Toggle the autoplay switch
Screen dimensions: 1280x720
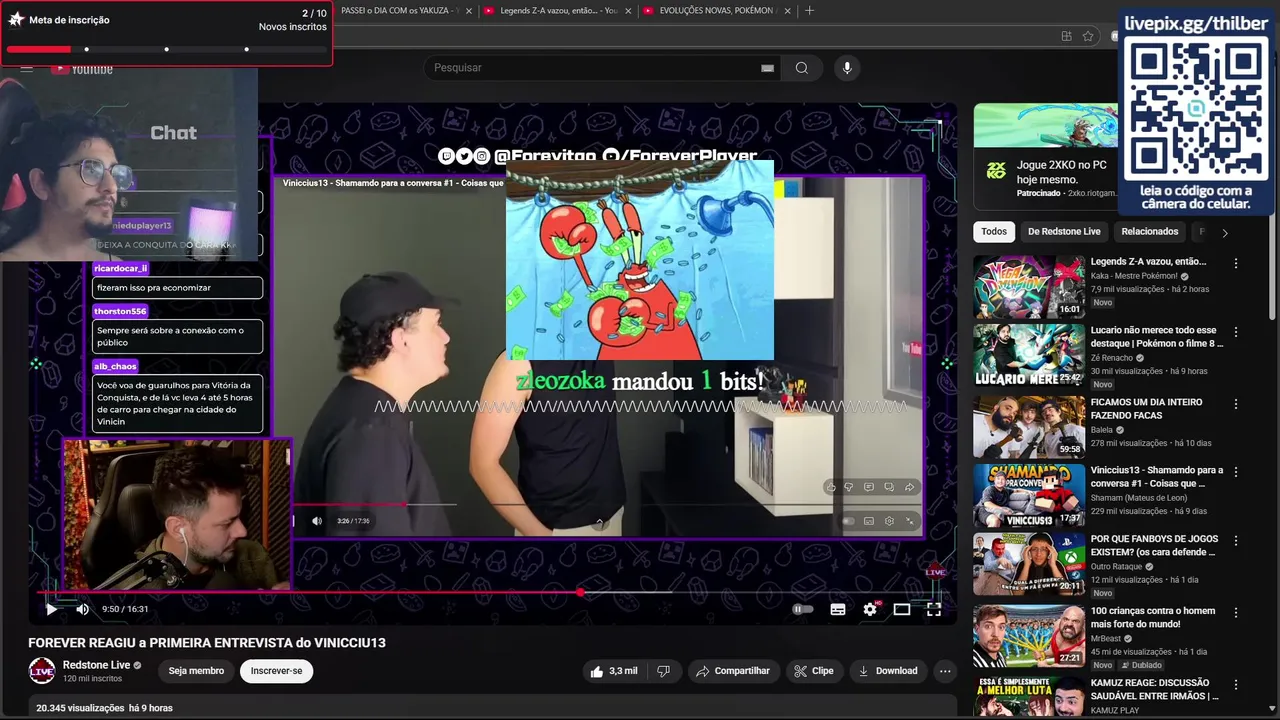point(803,609)
